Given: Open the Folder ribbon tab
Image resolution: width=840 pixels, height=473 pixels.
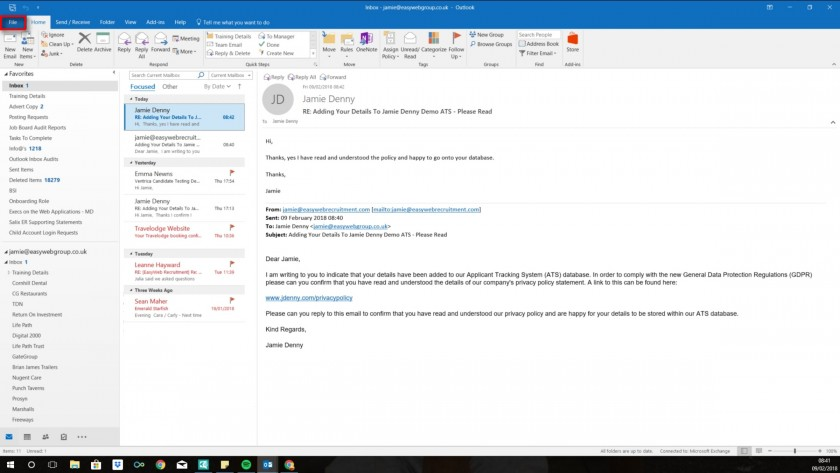Looking at the screenshot, I should tap(107, 22).
